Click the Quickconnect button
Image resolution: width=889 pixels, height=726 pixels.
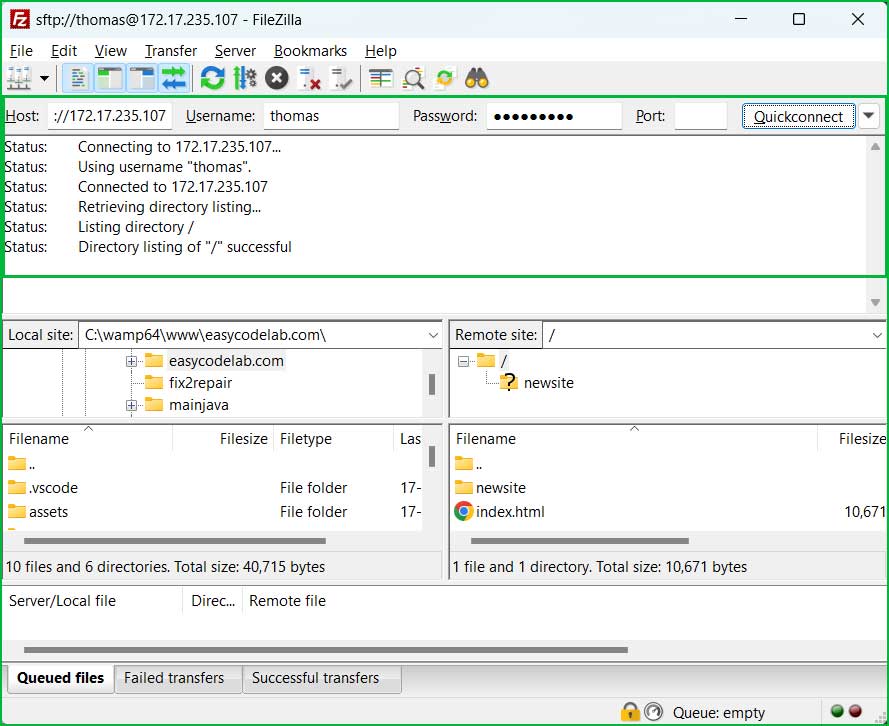click(x=798, y=116)
